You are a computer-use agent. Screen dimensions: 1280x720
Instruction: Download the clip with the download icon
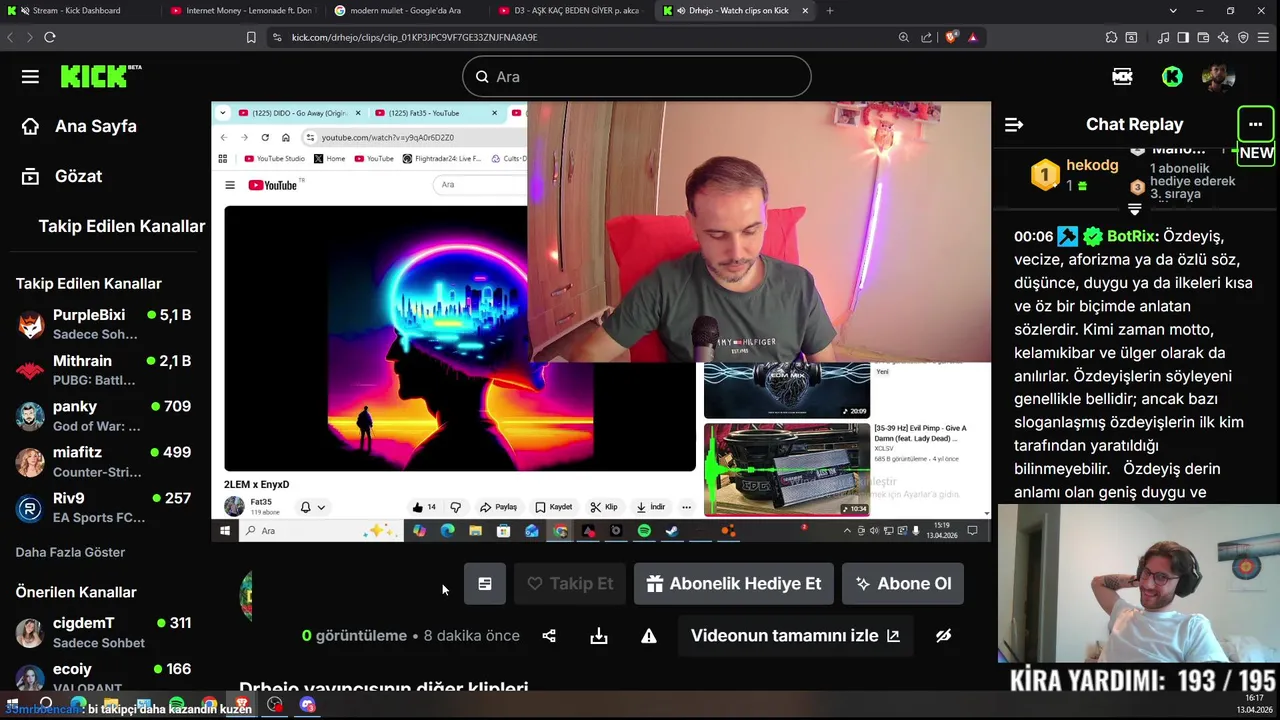tap(599, 636)
